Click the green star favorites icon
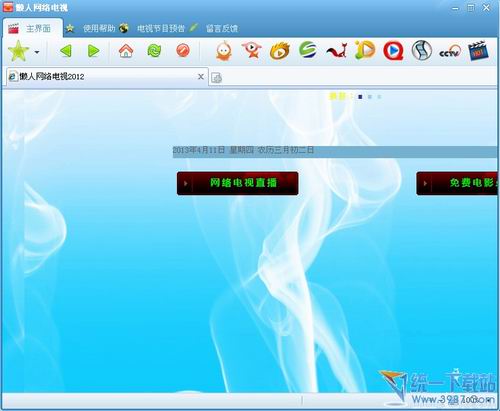The width and height of the screenshot is (500, 411). 18,51
